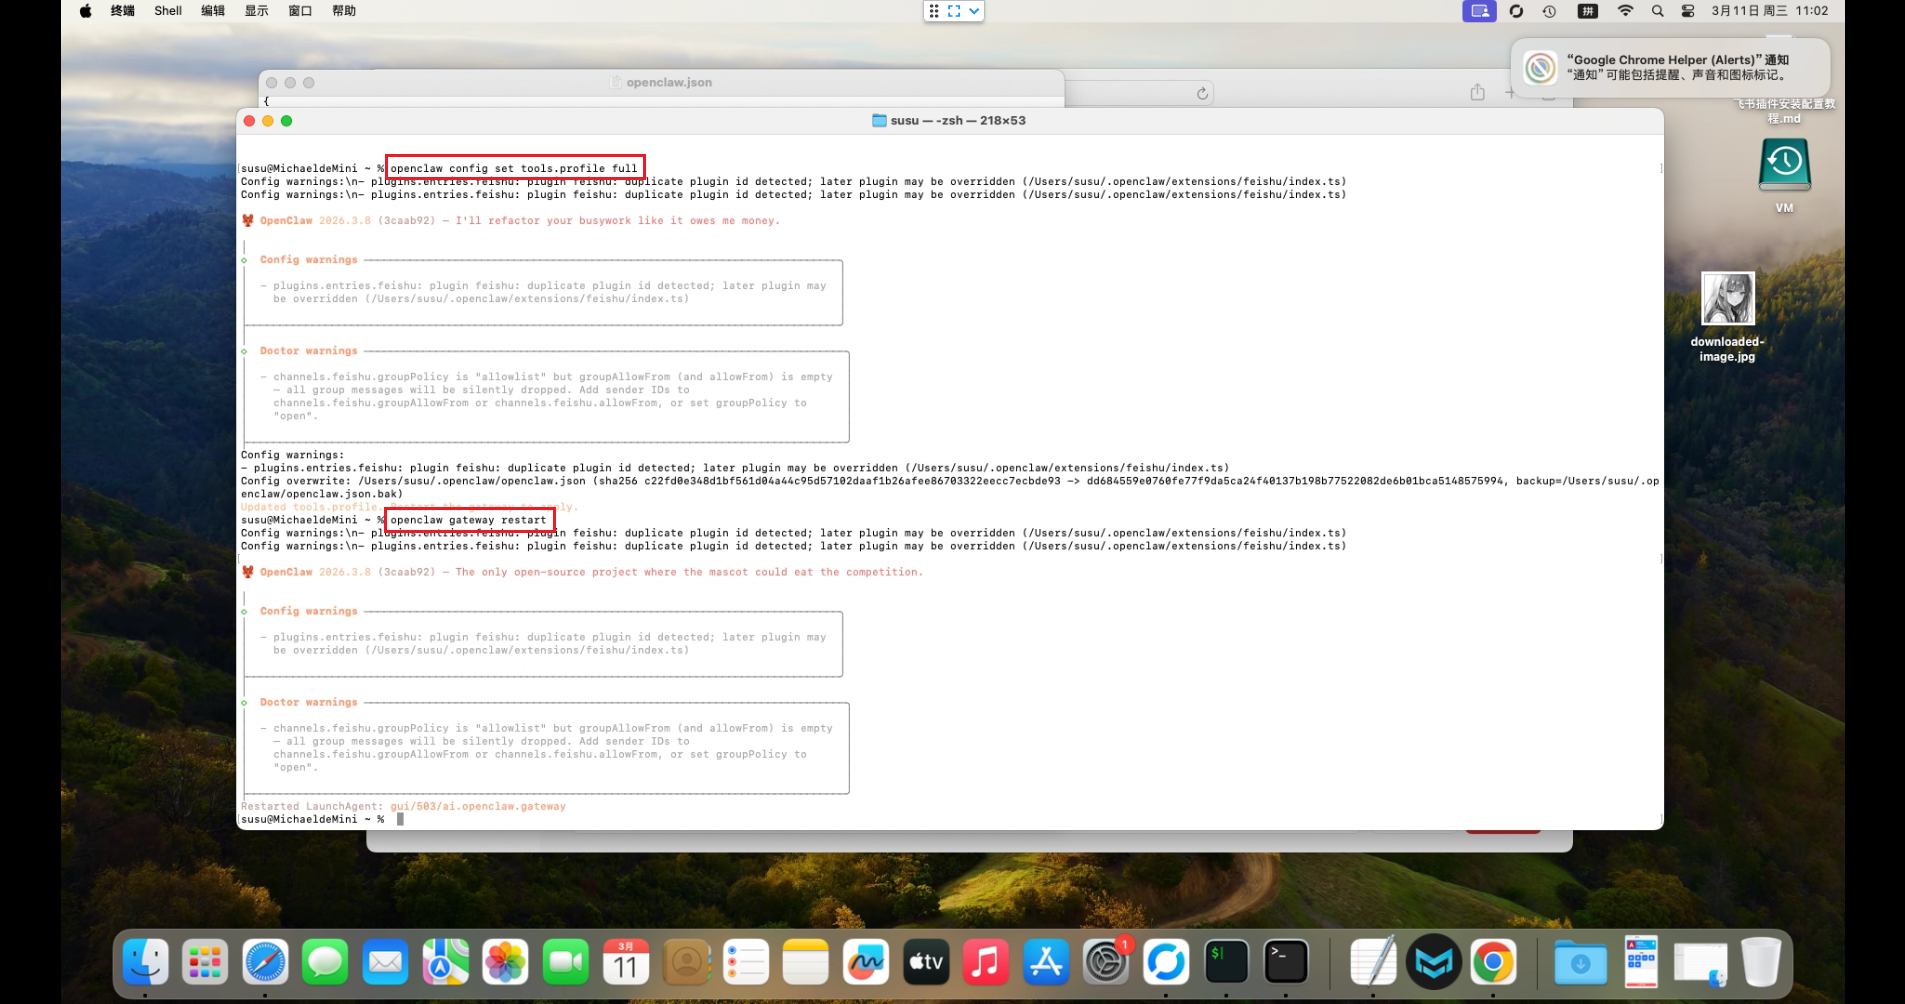Screen dimensions: 1905x1004
Task: Select downloaded-image.jpg on the desktop
Action: tap(1727, 299)
